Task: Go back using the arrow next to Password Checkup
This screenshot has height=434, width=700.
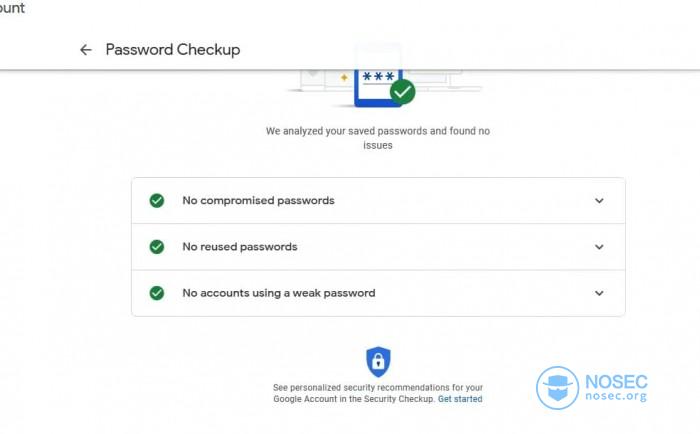Action: click(86, 50)
